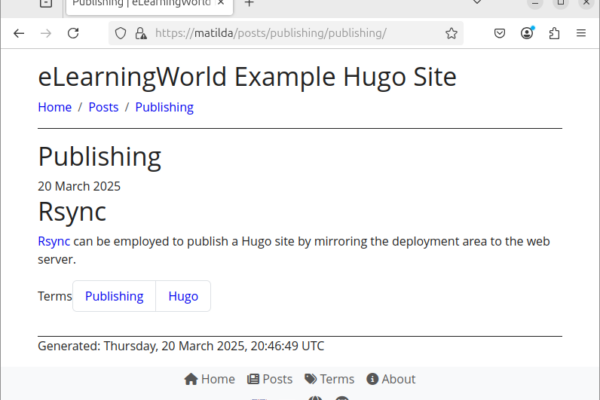Go back to the previous page
The width and height of the screenshot is (600, 400).
(x=19, y=33)
